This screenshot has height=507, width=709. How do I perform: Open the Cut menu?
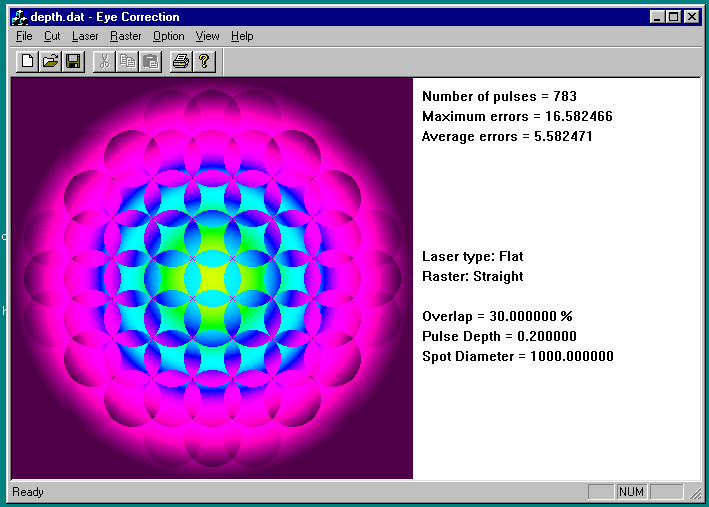(x=52, y=36)
